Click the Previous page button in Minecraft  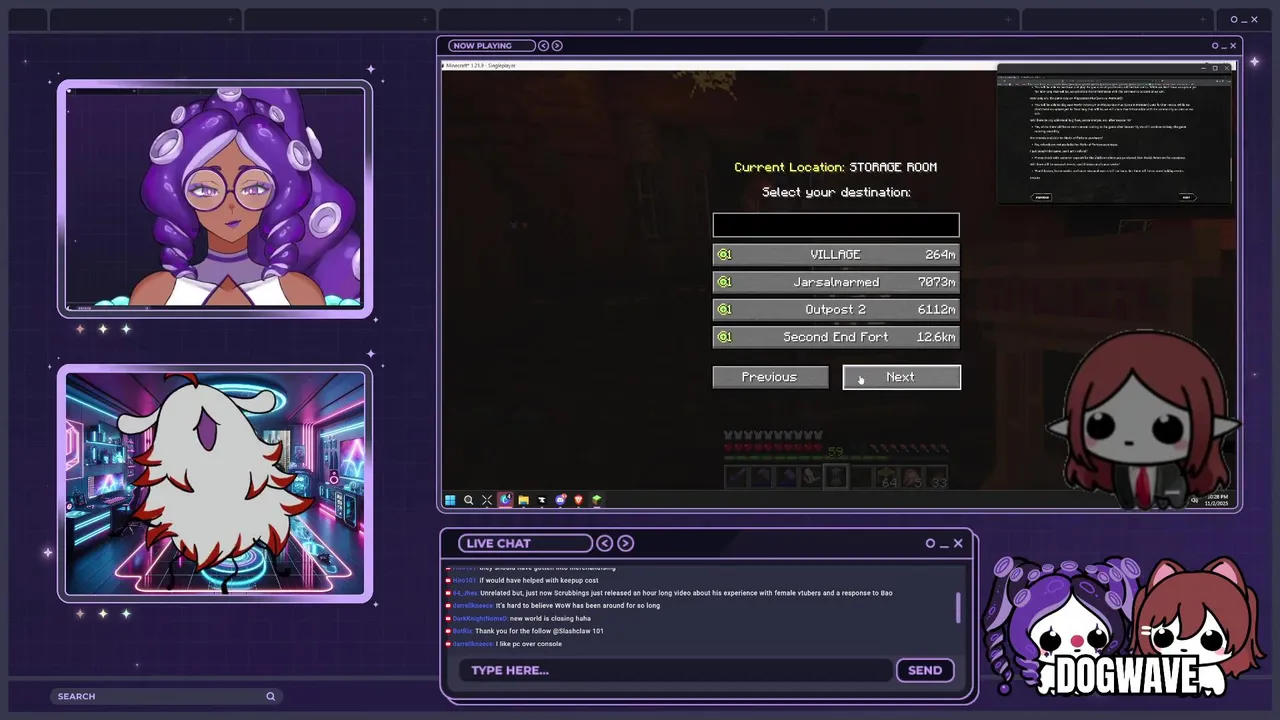click(770, 377)
